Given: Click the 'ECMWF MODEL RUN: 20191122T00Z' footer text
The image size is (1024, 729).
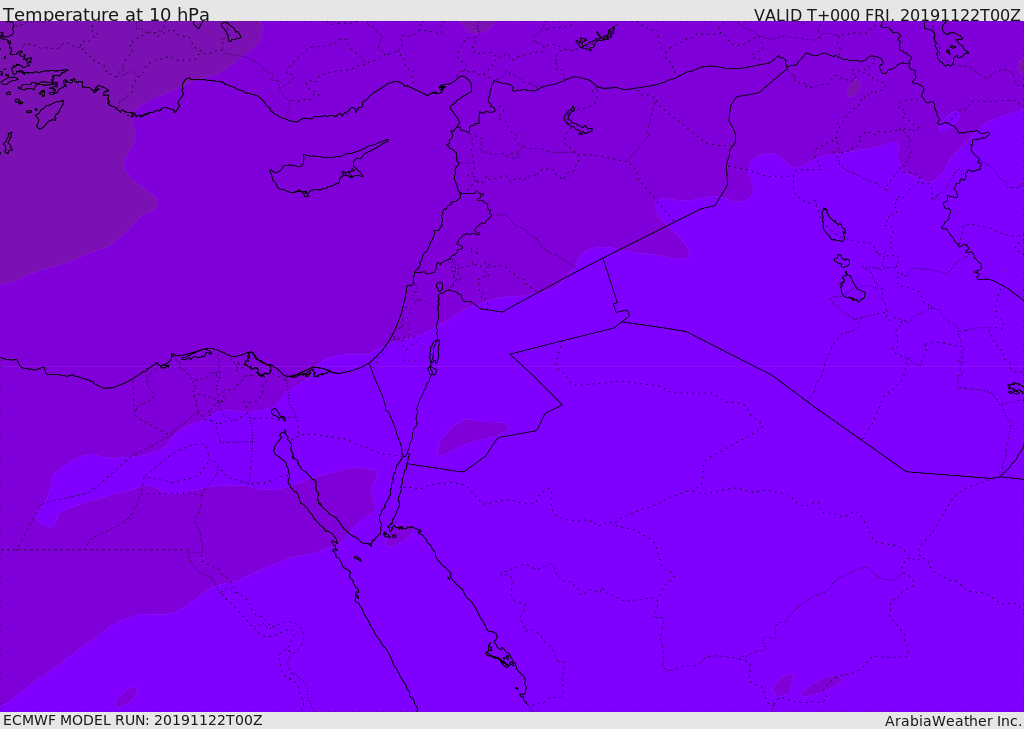Looking at the screenshot, I should click(133, 720).
